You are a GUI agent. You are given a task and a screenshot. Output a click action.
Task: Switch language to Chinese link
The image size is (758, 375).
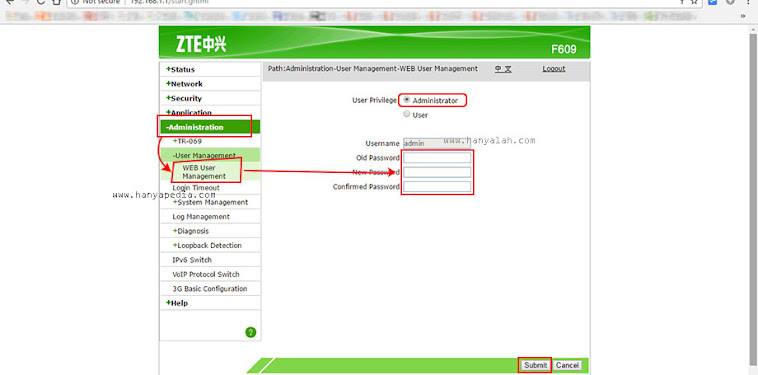503,69
